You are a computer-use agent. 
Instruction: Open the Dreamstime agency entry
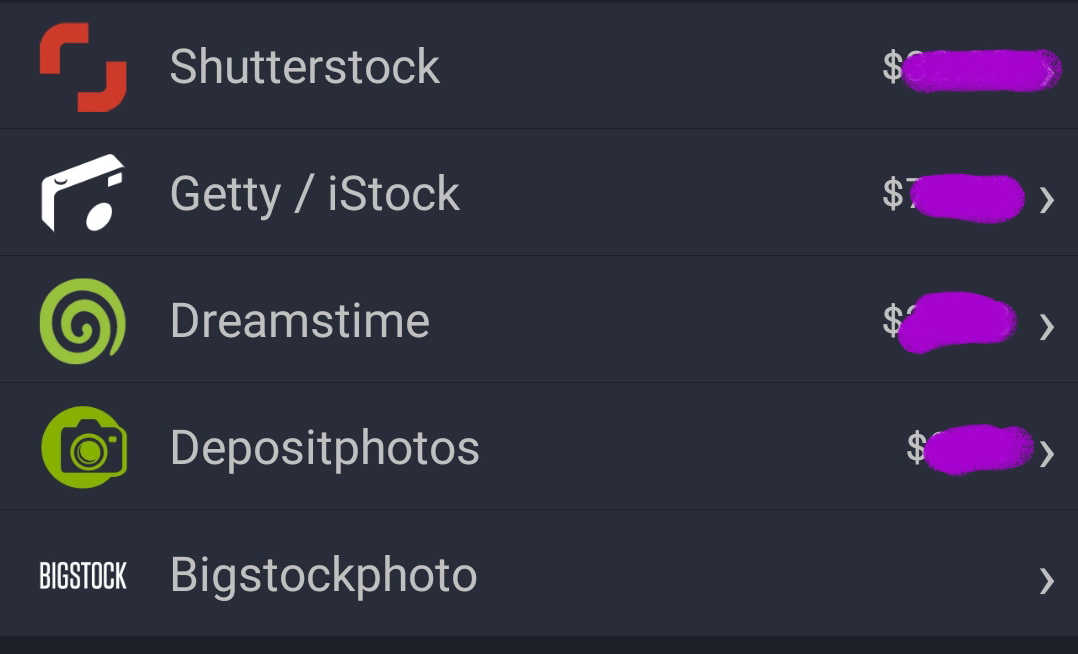300,320
